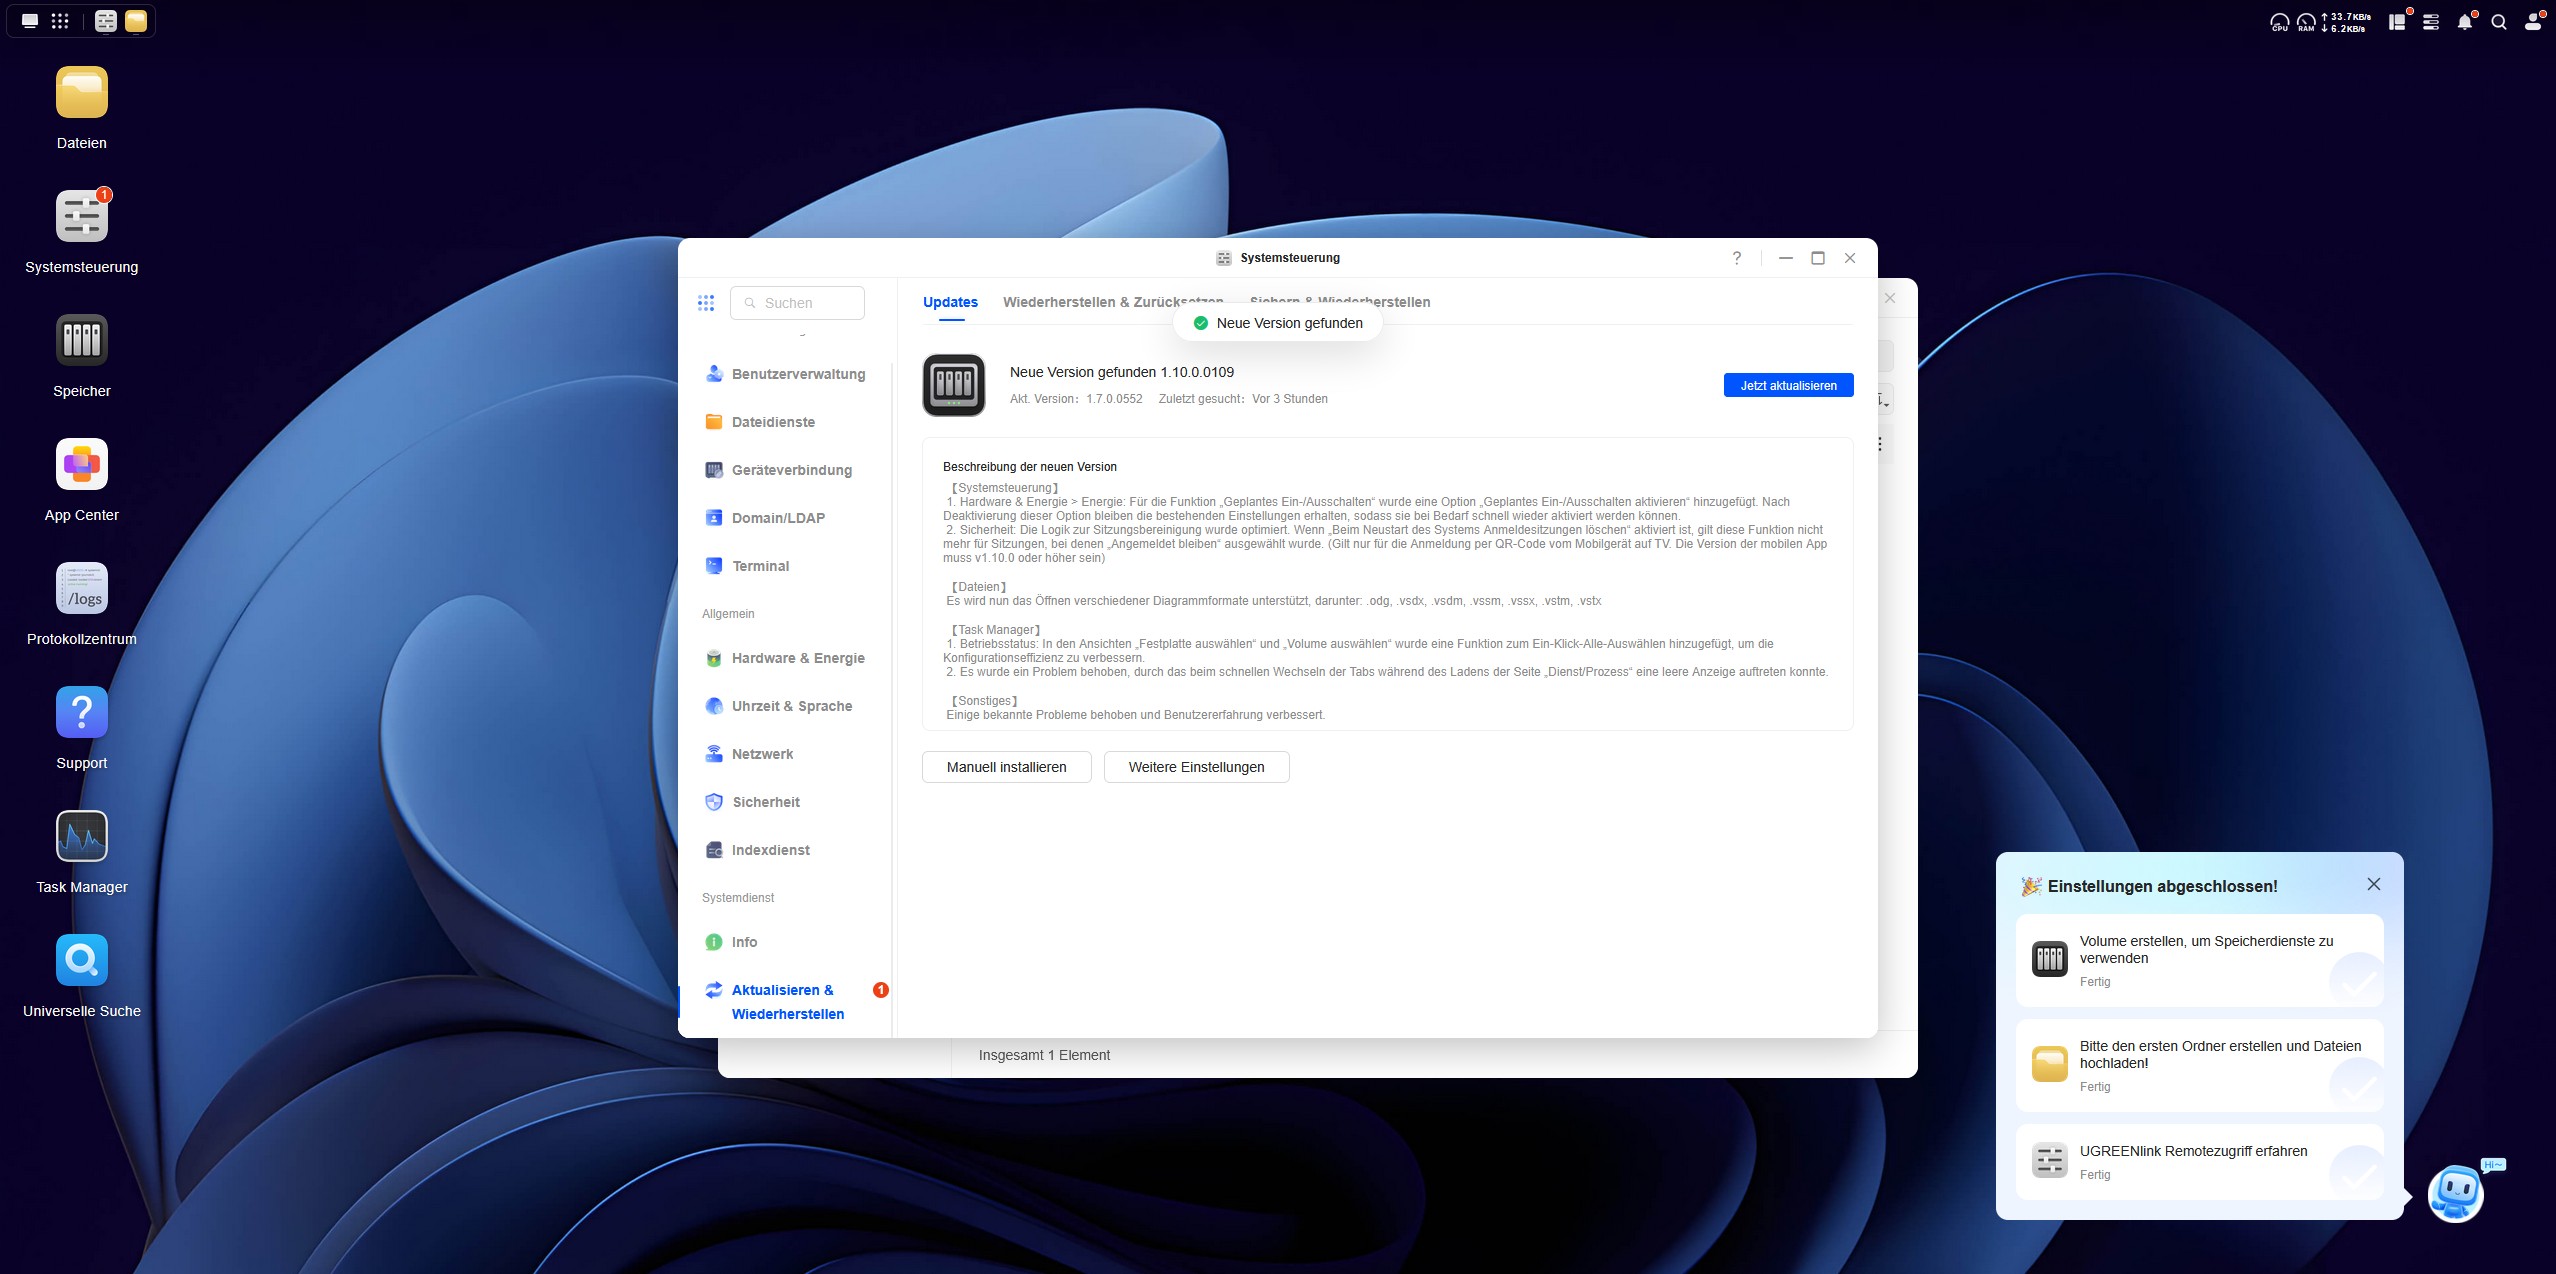Open the Speicher storage app icon
This screenshot has height=1274, width=2556.
pos(82,341)
